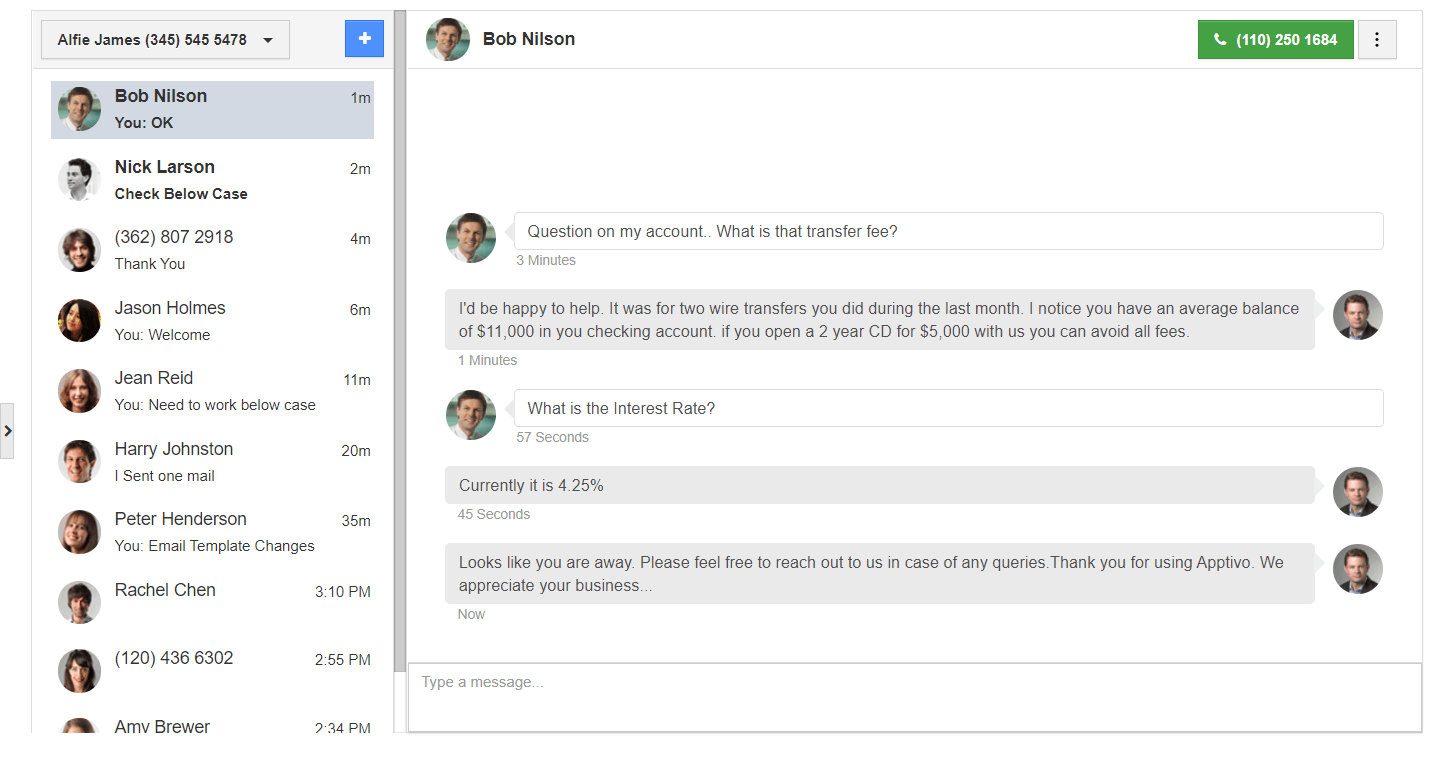The image size is (1437, 773).
Task: Select the Bob Nilson conversation in list
Action: pos(212,110)
